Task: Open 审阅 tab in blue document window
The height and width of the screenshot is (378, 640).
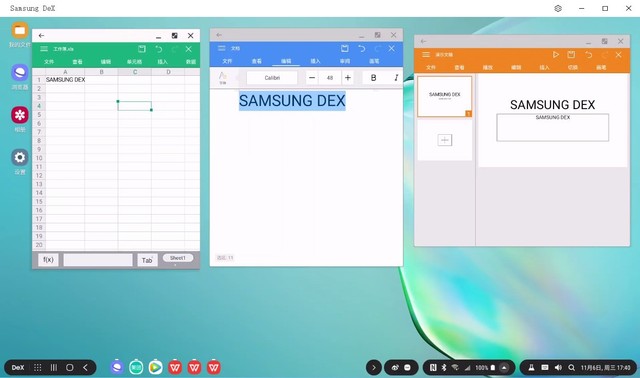Action: pos(345,61)
